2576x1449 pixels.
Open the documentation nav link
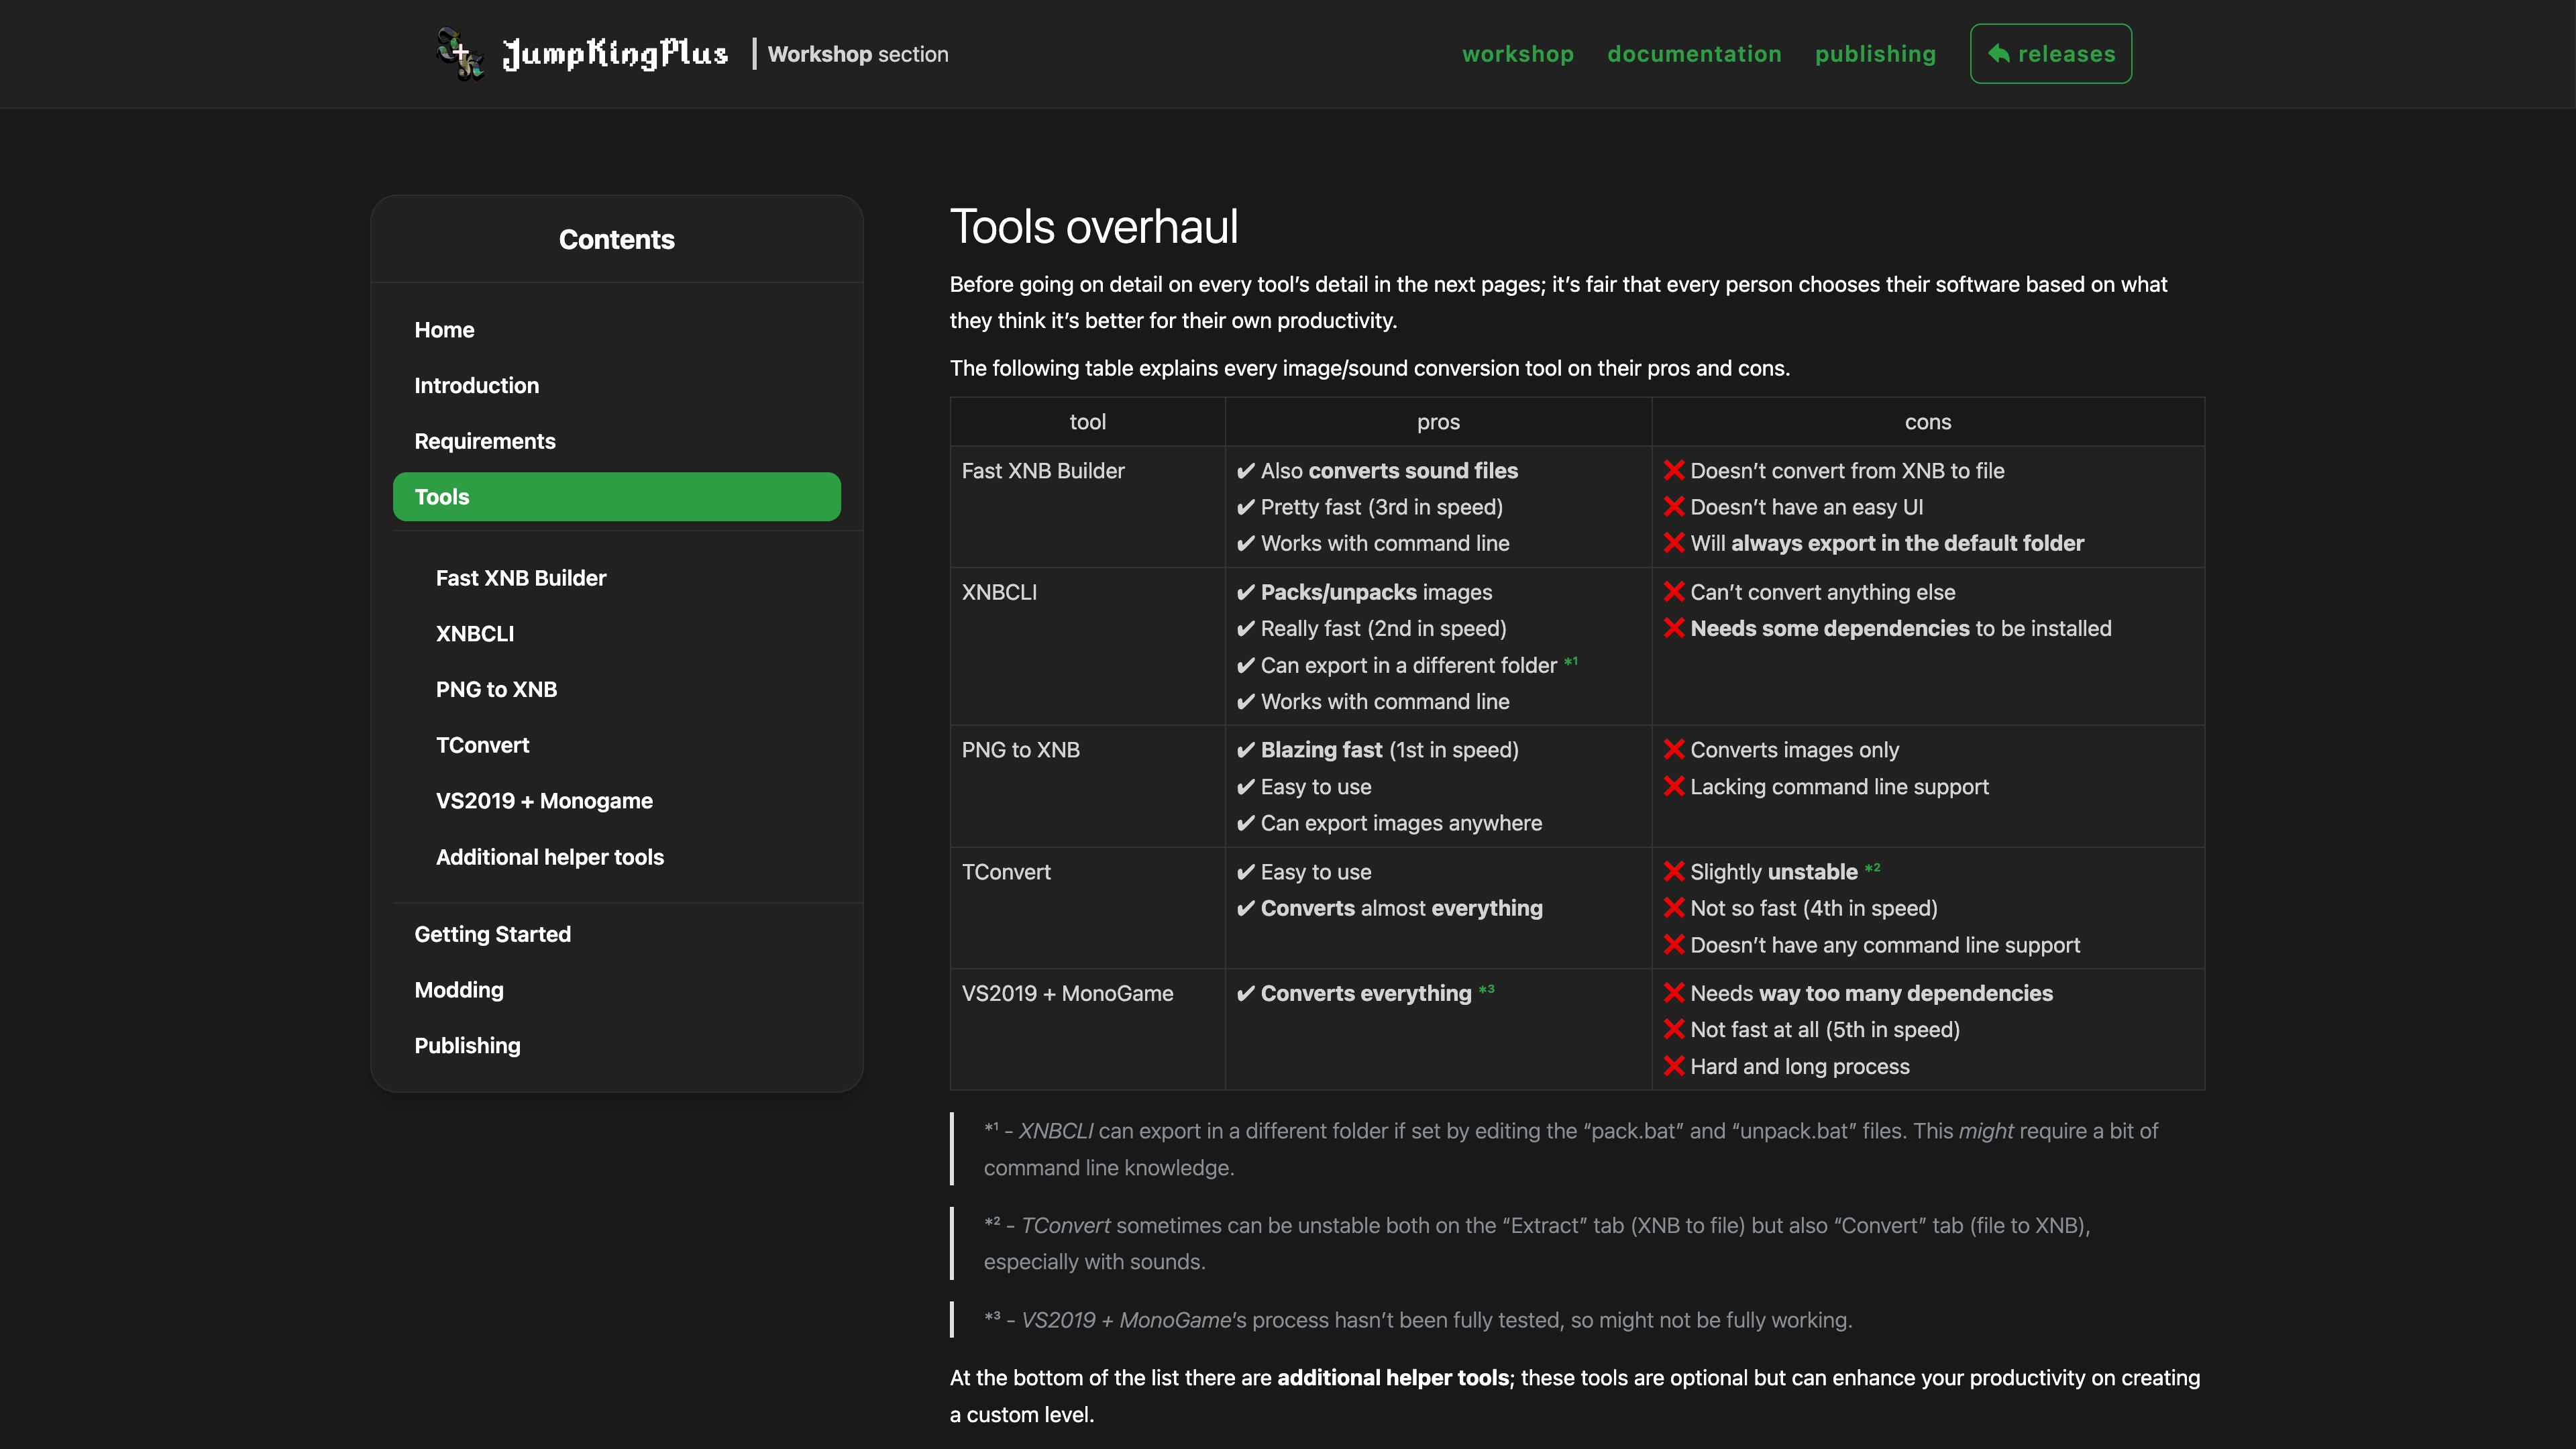pos(1694,54)
